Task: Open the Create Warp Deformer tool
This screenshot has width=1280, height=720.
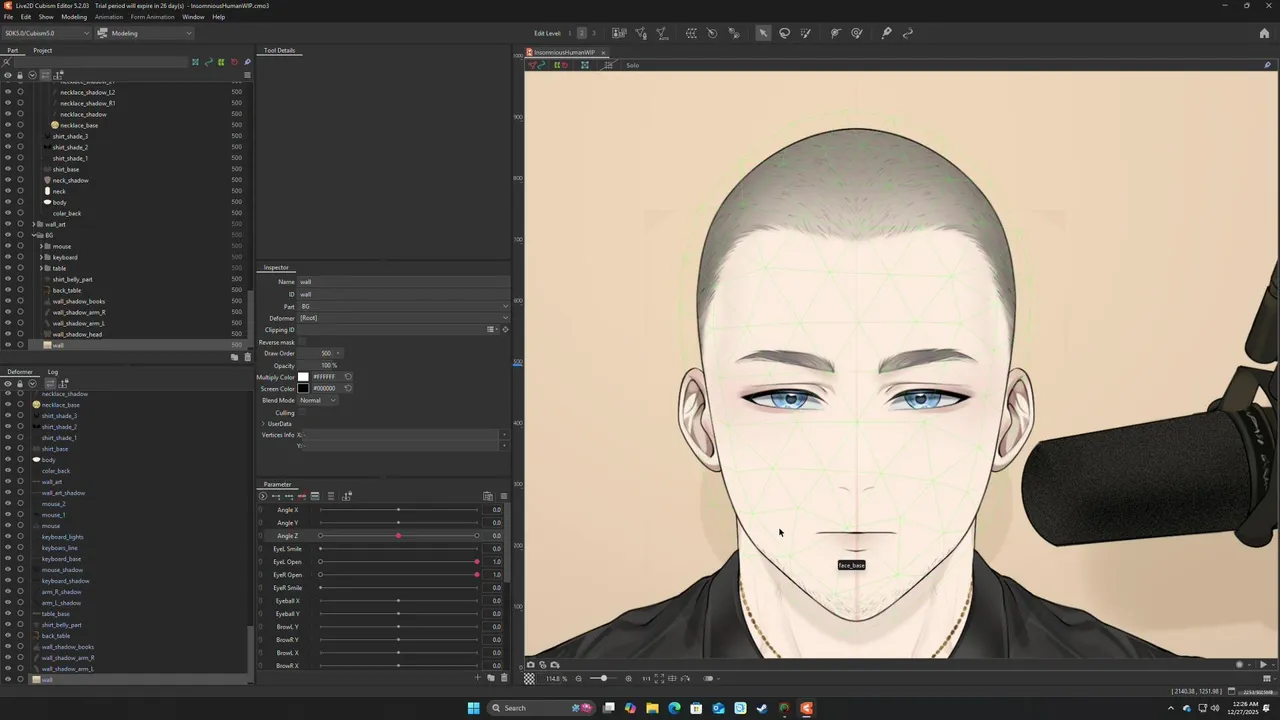Action: [x=691, y=33]
